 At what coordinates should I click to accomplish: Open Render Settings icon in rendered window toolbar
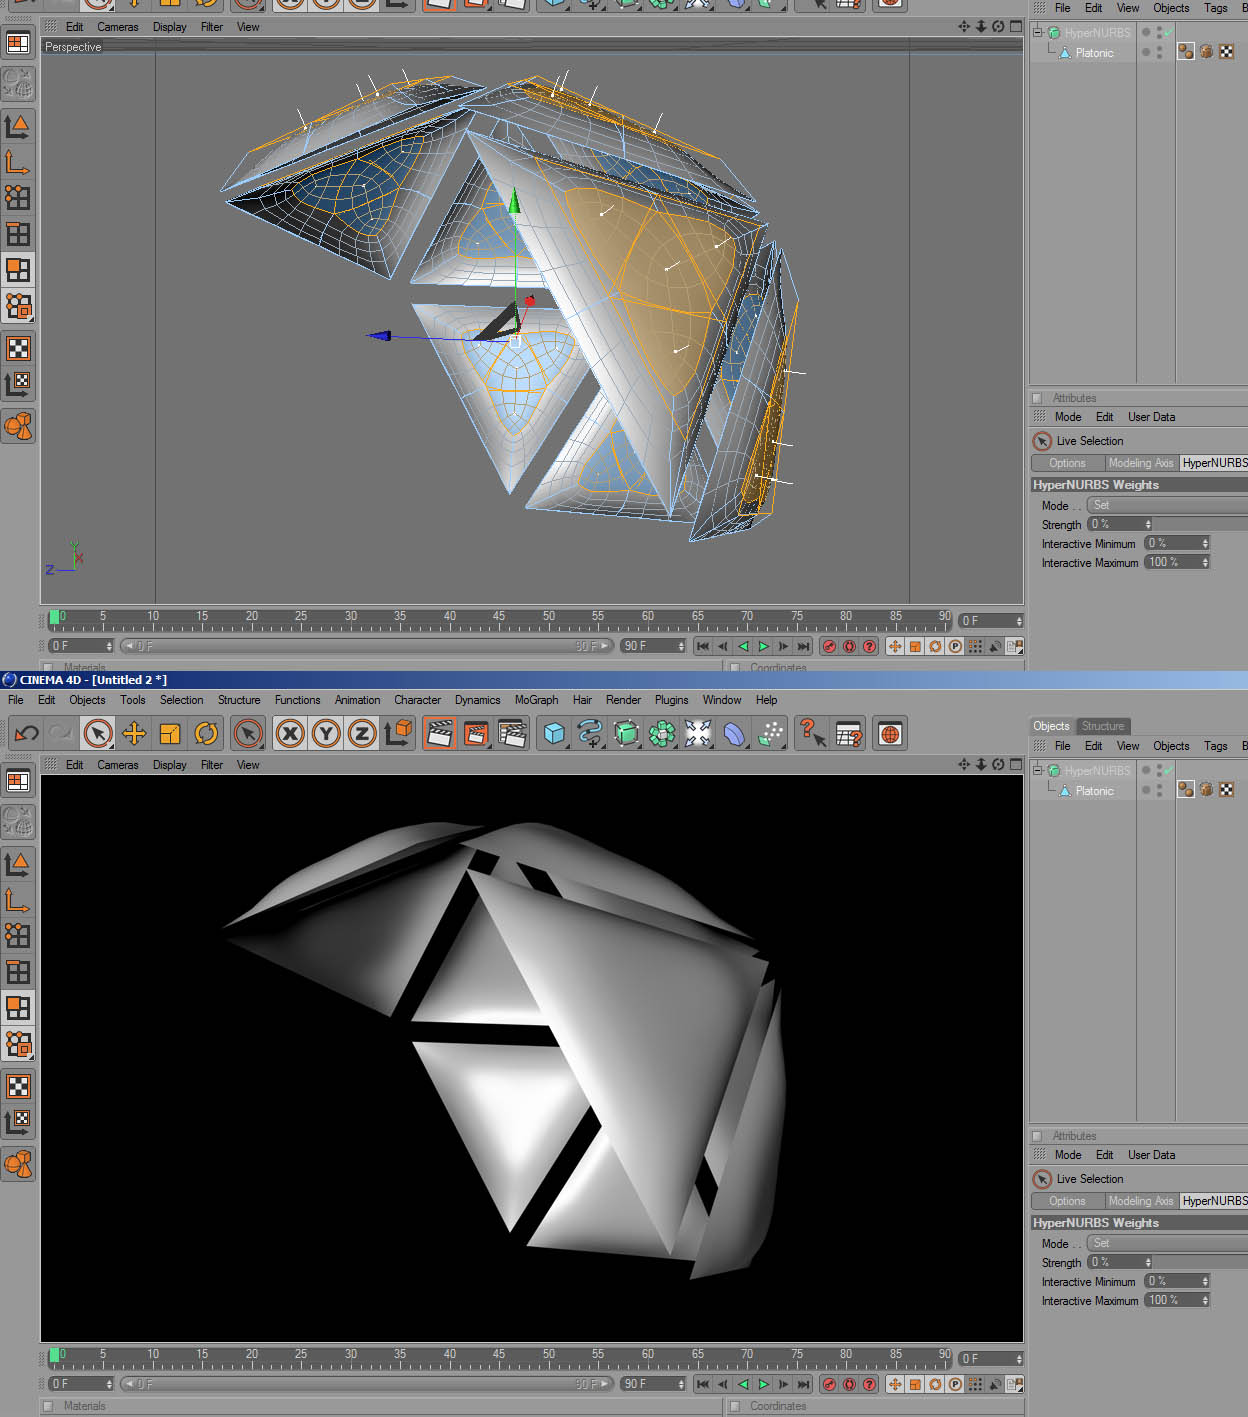tap(512, 734)
